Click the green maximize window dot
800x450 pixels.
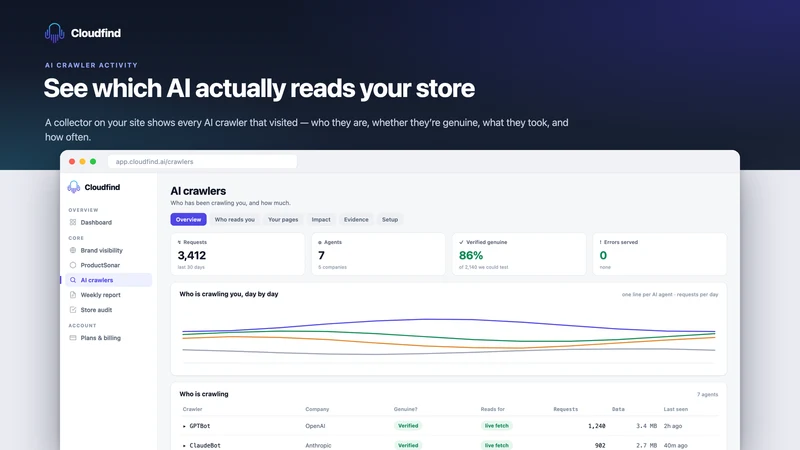93,162
